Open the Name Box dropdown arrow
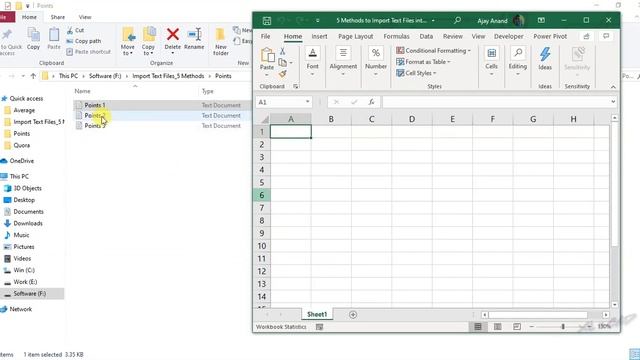This screenshot has width=640, height=360. click(x=307, y=102)
